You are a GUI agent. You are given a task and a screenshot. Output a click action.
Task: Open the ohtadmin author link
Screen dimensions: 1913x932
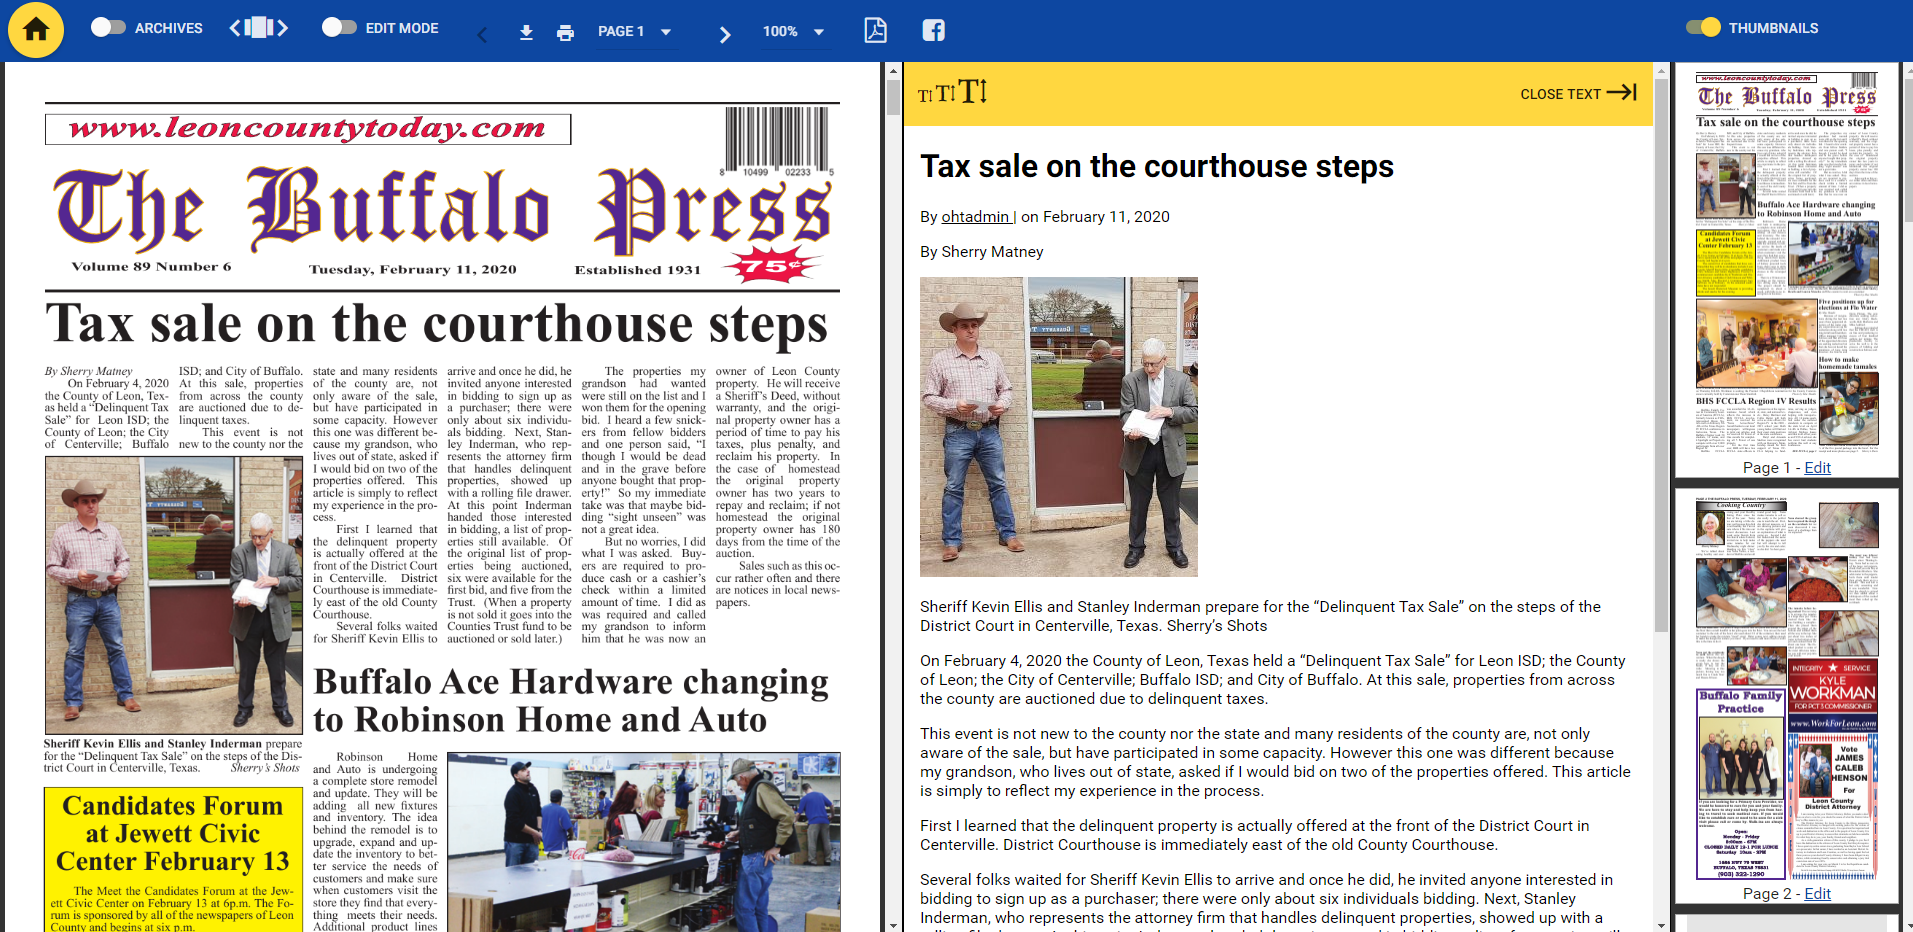point(978,217)
